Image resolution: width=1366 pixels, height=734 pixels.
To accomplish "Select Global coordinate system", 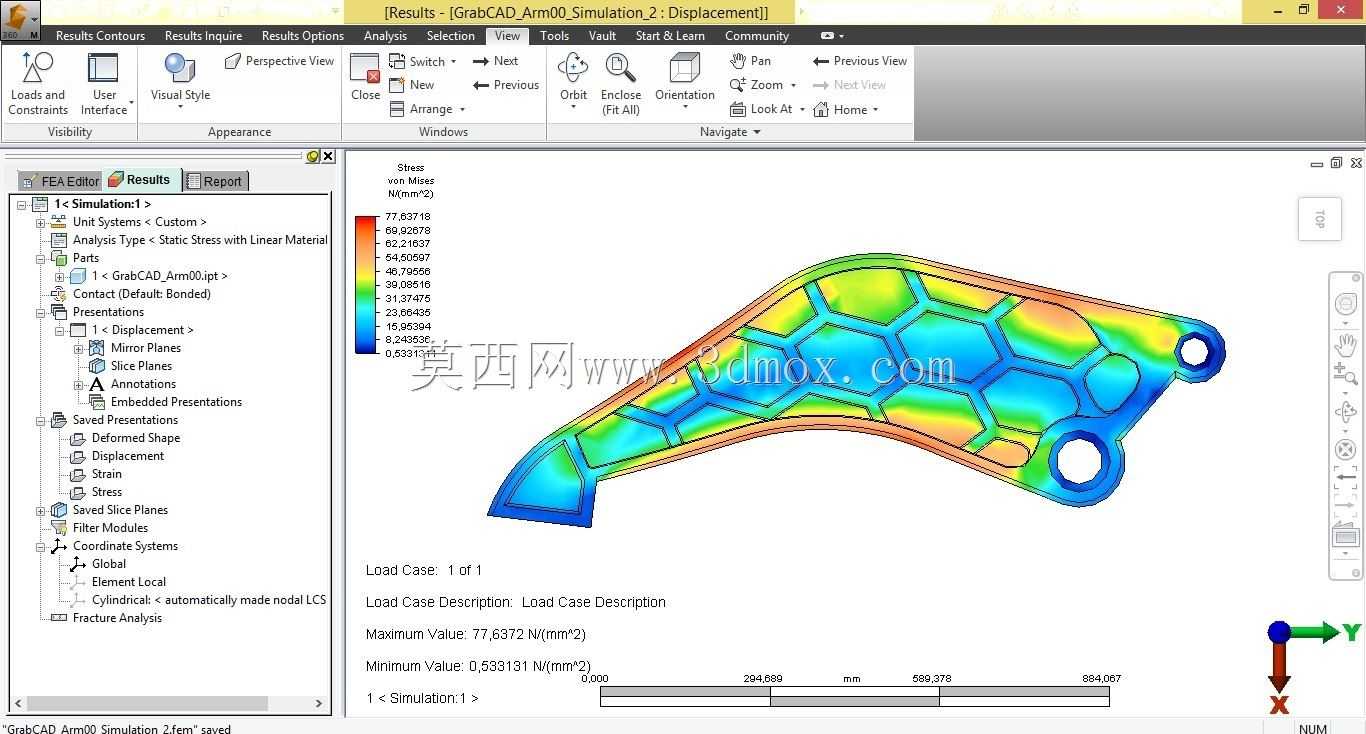I will [98, 564].
